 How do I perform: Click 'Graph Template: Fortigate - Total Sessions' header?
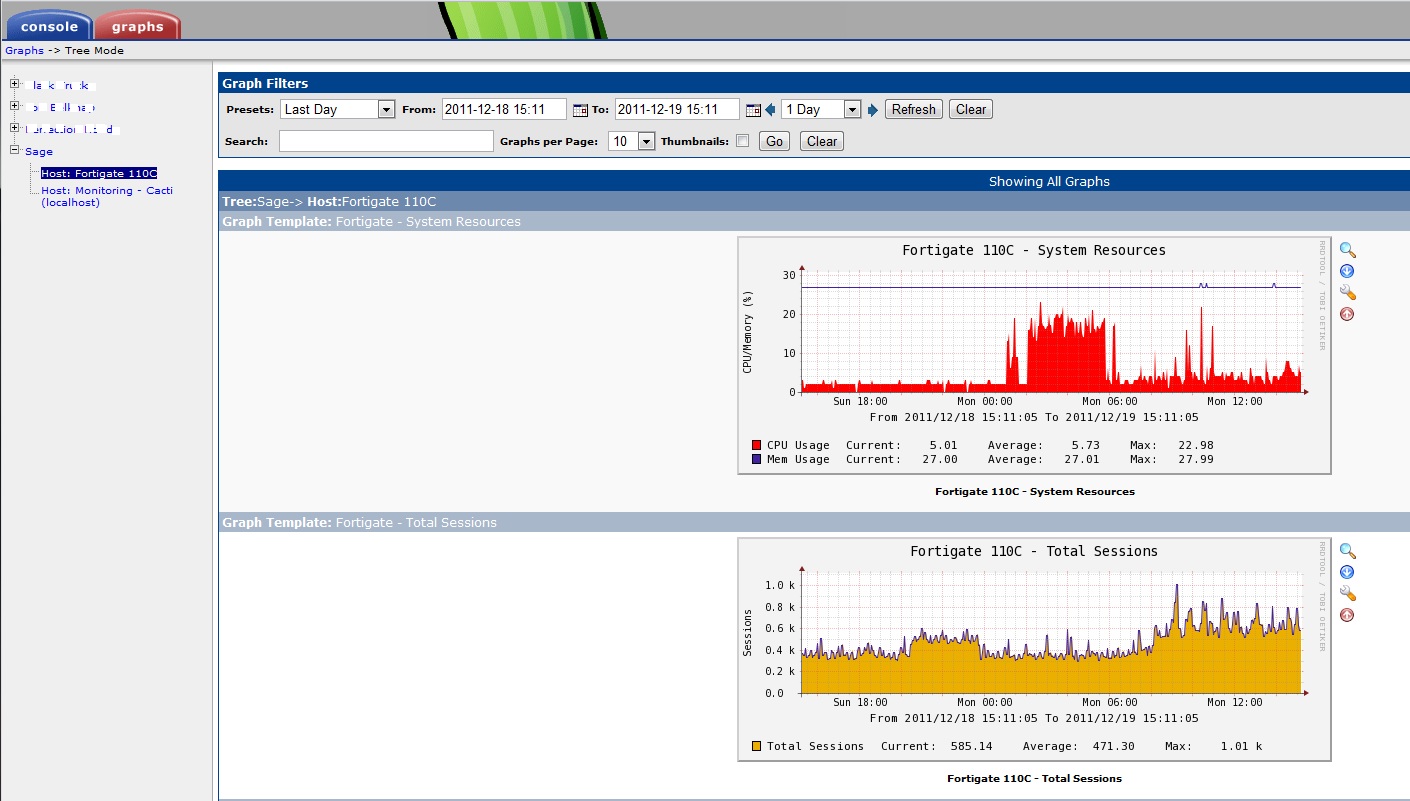359,522
